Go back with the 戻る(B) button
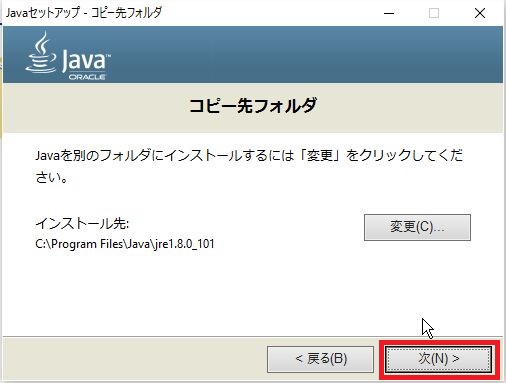506x383 pixels. pos(320,359)
